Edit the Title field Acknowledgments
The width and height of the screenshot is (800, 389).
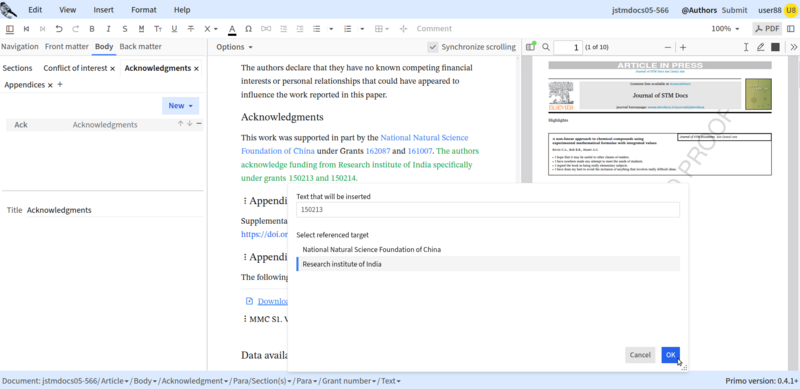coord(114,210)
